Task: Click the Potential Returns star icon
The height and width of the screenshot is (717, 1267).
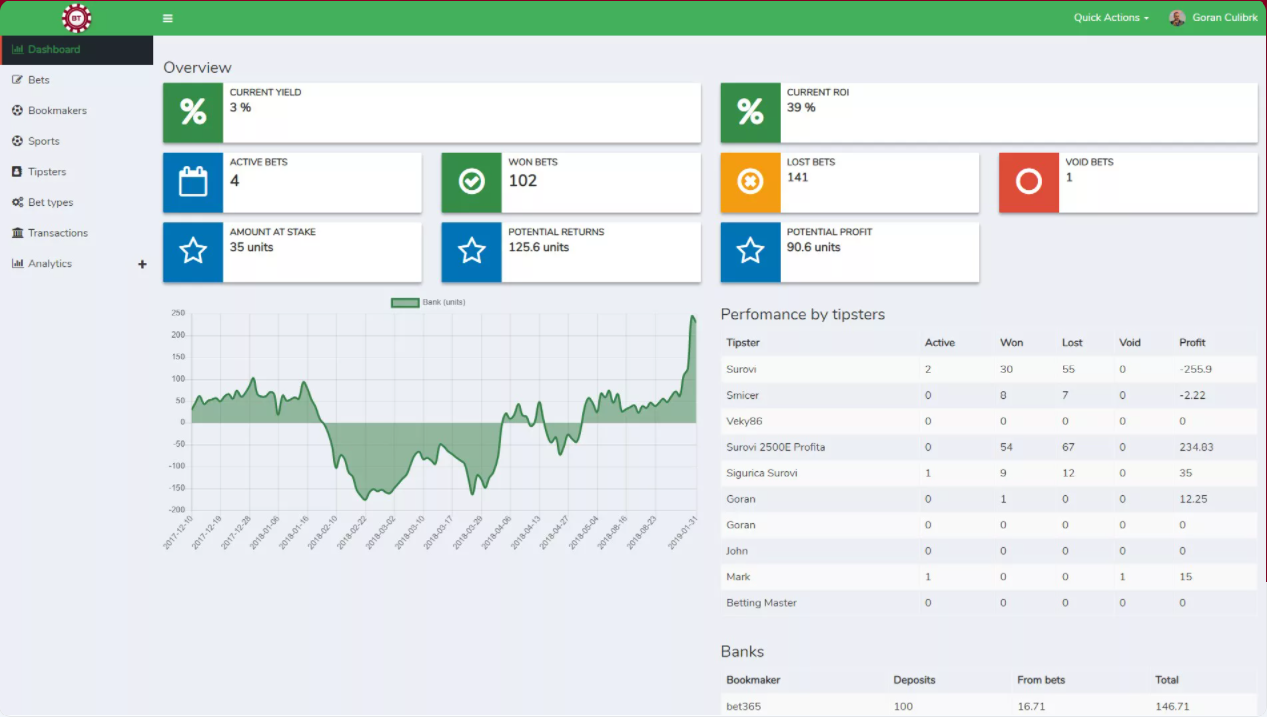Action: (x=471, y=252)
